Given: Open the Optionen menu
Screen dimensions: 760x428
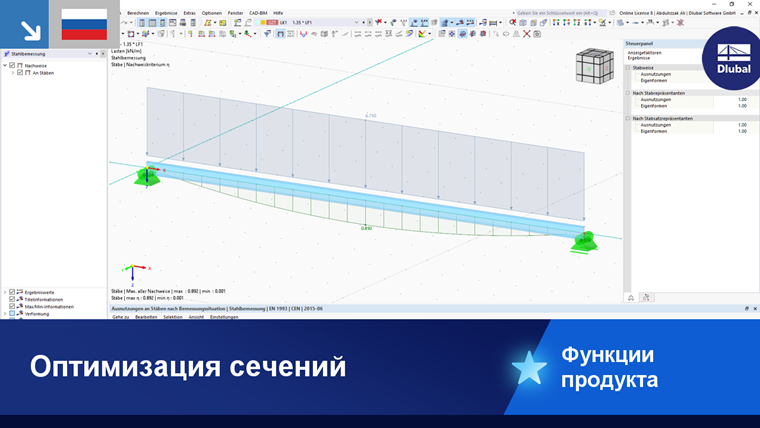Looking at the screenshot, I should pyautogui.click(x=211, y=13).
